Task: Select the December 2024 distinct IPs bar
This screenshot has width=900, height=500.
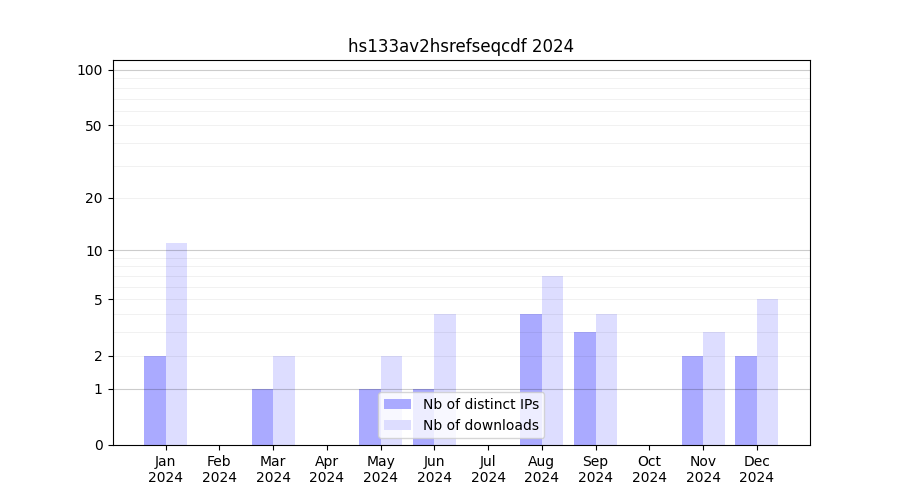Action: pyautogui.click(x=746, y=400)
